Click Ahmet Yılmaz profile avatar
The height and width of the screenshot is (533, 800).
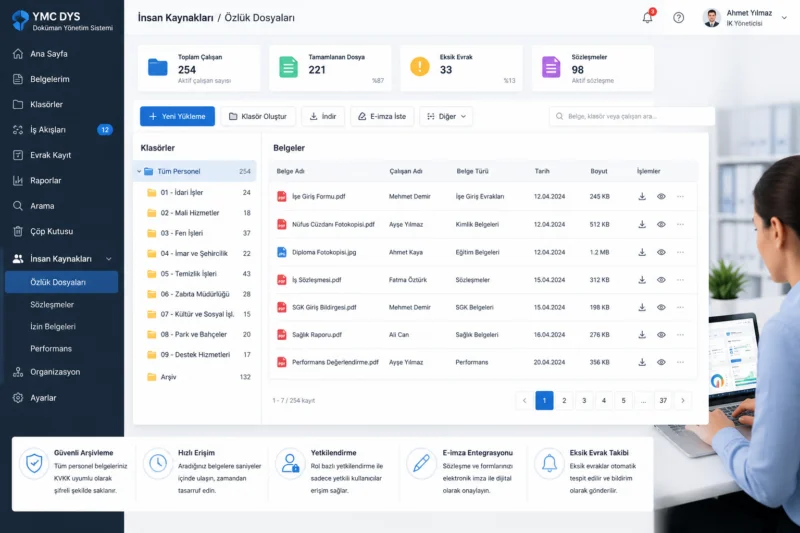point(711,18)
